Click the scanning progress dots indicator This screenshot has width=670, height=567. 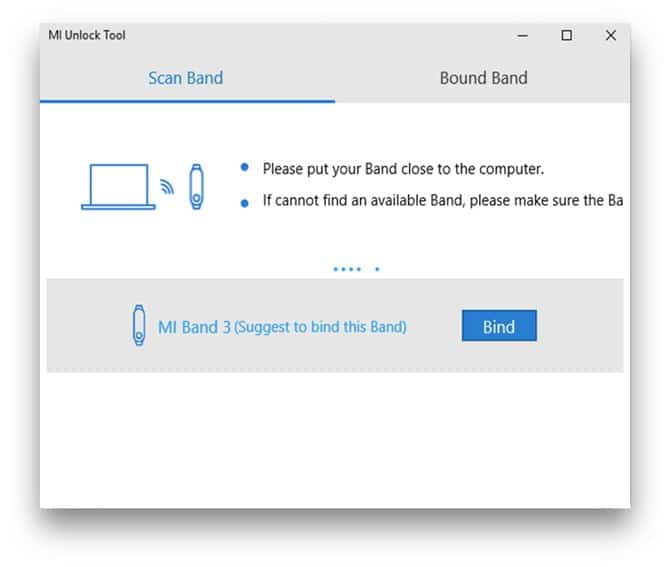click(x=356, y=269)
